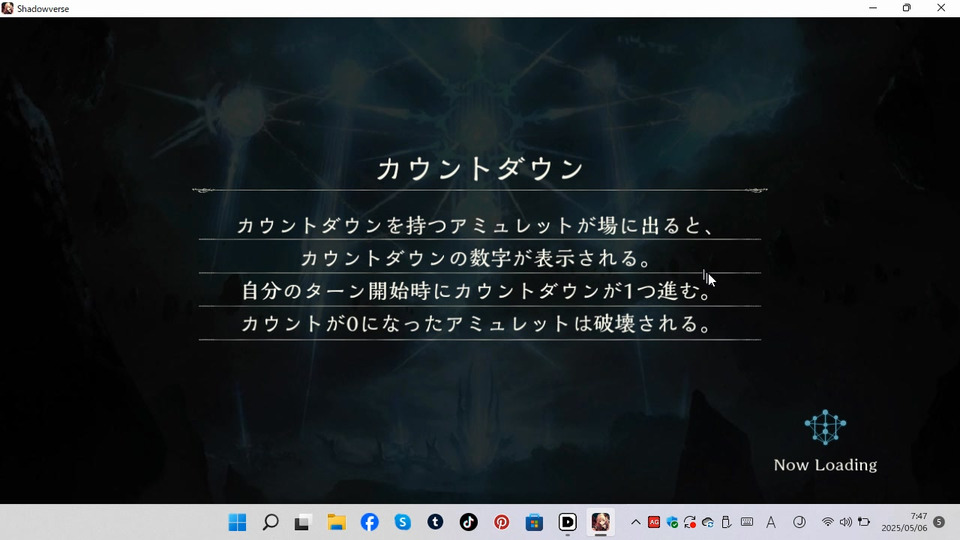The image size is (960, 540).
Task: Open the clock showing 7:47
Action: coord(904,522)
